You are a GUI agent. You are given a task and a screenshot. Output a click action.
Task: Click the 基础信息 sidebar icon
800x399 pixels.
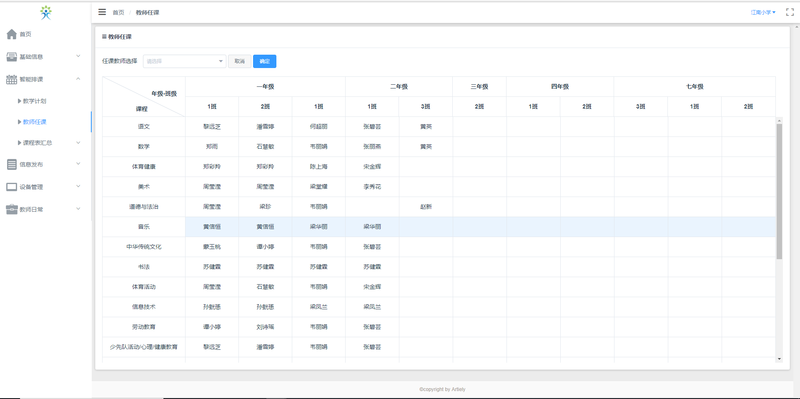coord(12,57)
